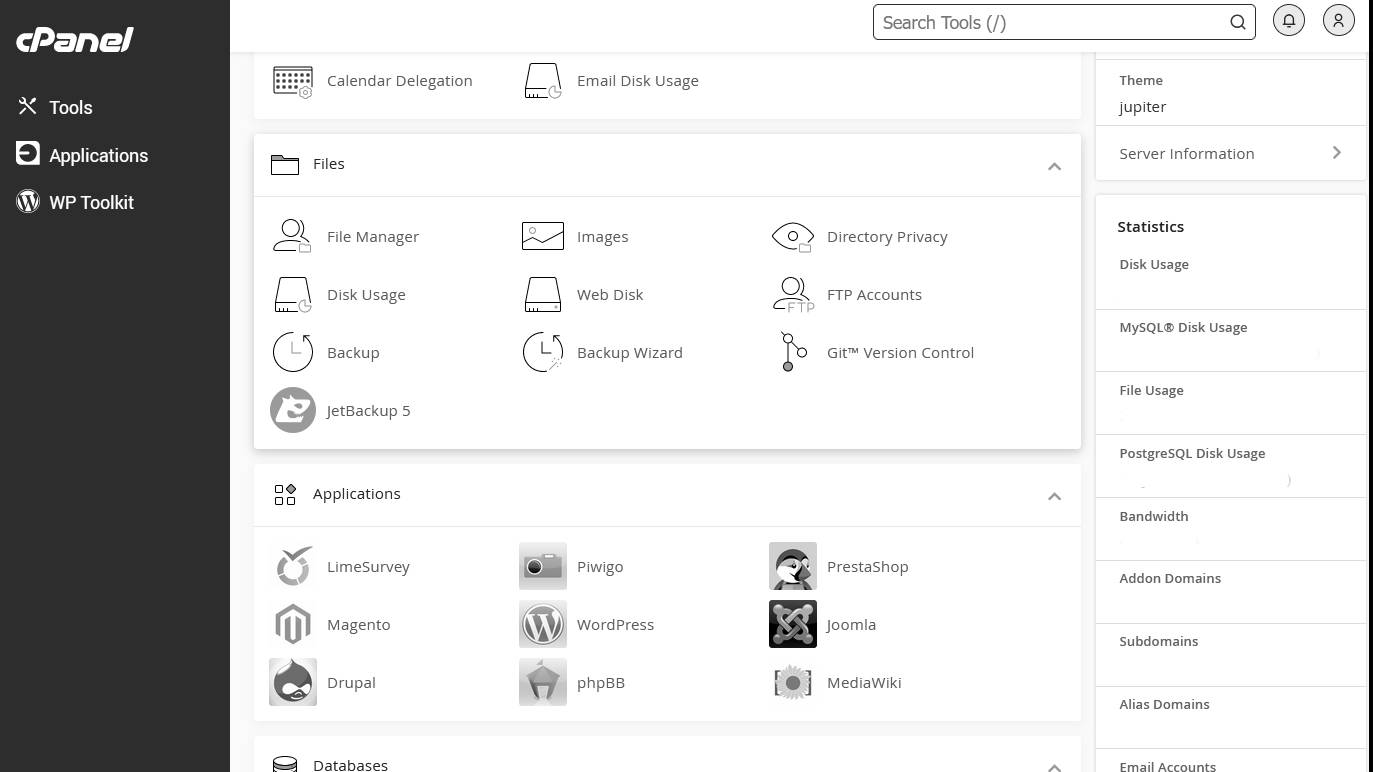This screenshot has height=772, width=1373.
Task: Open Applications in the sidebar
Action: [x=82, y=155]
